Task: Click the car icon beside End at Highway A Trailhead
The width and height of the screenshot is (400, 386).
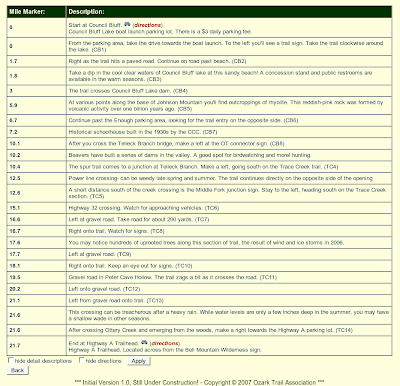Action: click(x=144, y=342)
